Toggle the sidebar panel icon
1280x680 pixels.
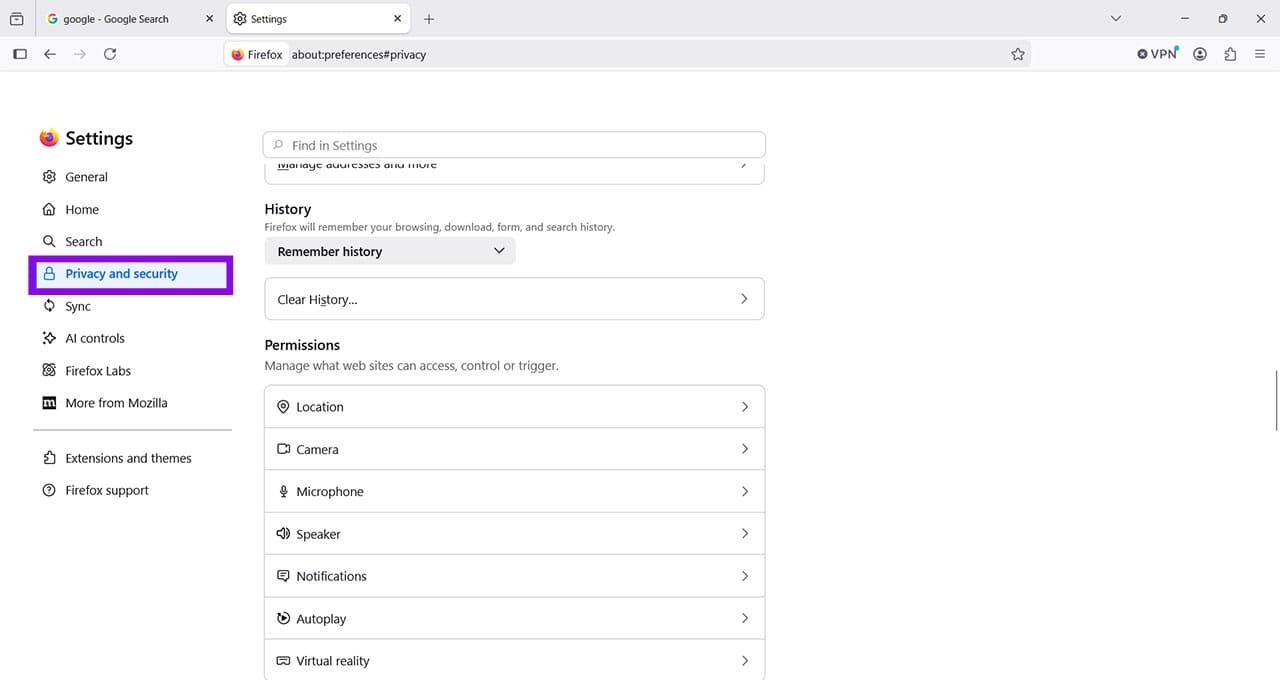coord(20,54)
